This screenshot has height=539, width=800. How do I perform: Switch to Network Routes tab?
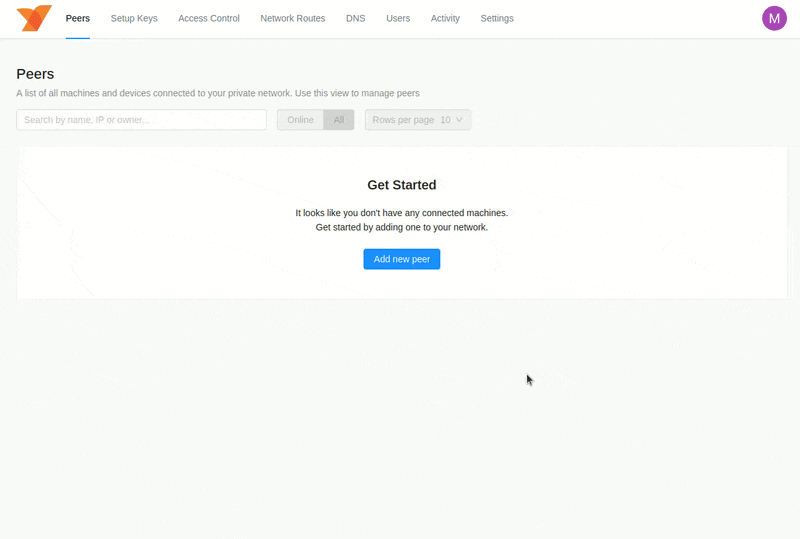(x=292, y=18)
